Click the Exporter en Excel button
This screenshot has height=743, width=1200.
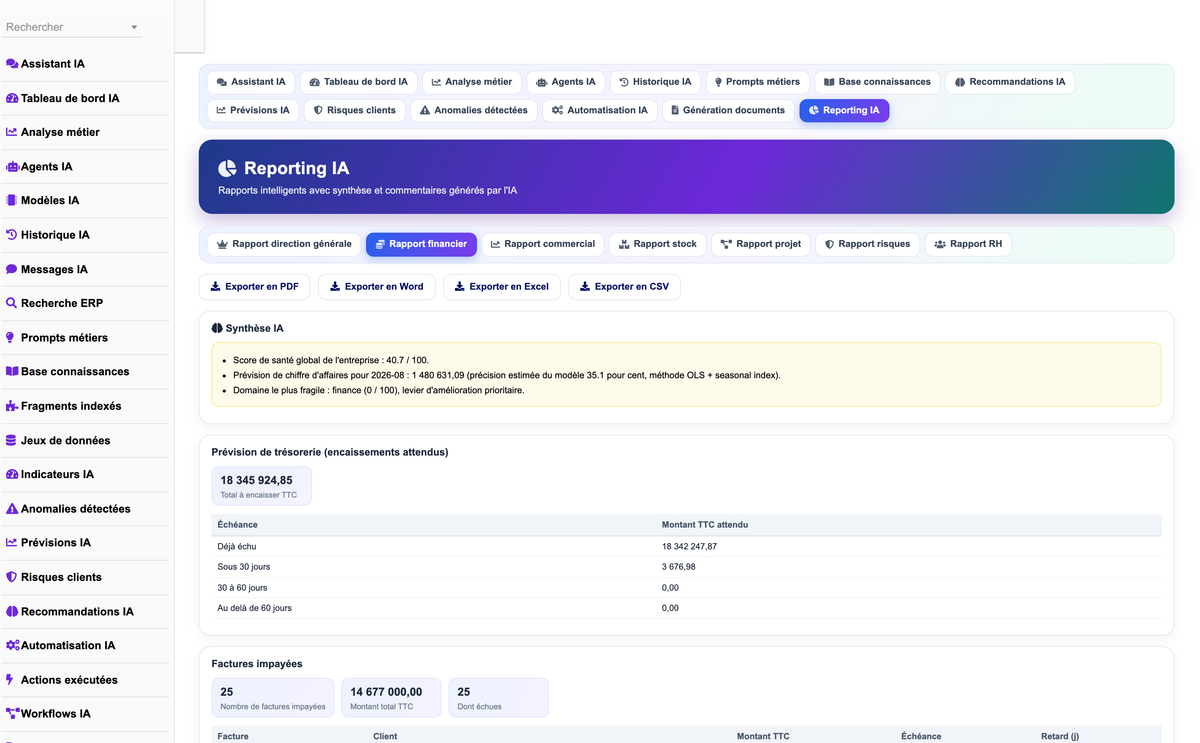click(502, 287)
